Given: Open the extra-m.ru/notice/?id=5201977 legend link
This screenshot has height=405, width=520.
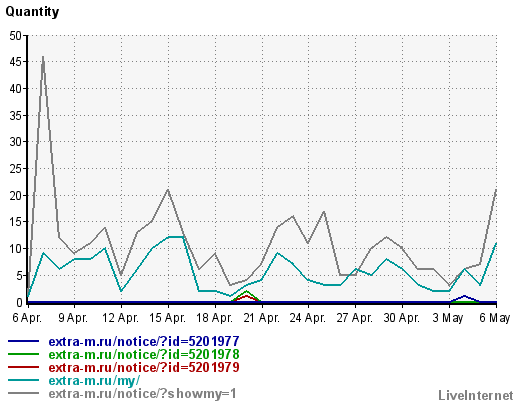Looking at the screenshot, I should (x=144, y=341).
